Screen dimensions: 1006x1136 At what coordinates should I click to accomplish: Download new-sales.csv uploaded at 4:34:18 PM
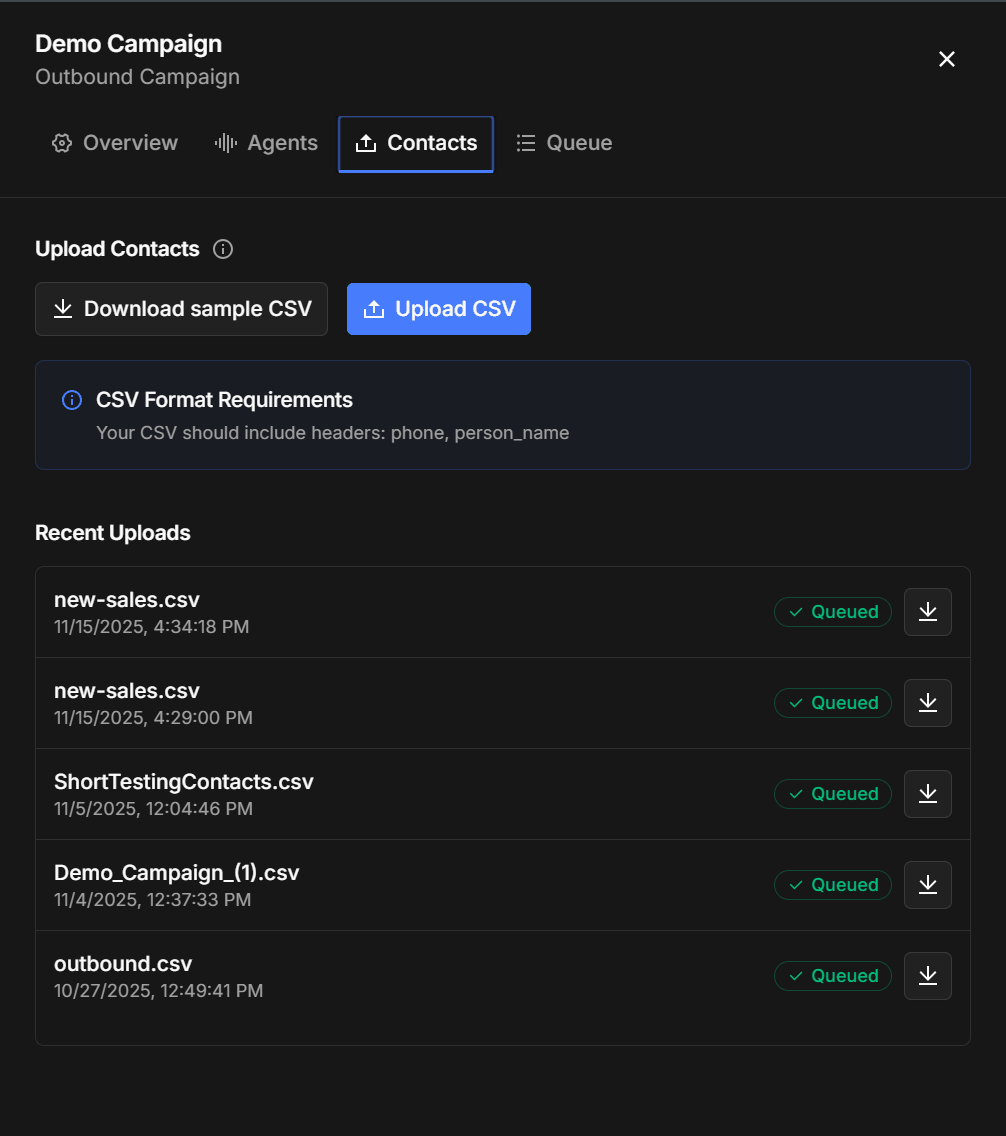pos(928,612)
